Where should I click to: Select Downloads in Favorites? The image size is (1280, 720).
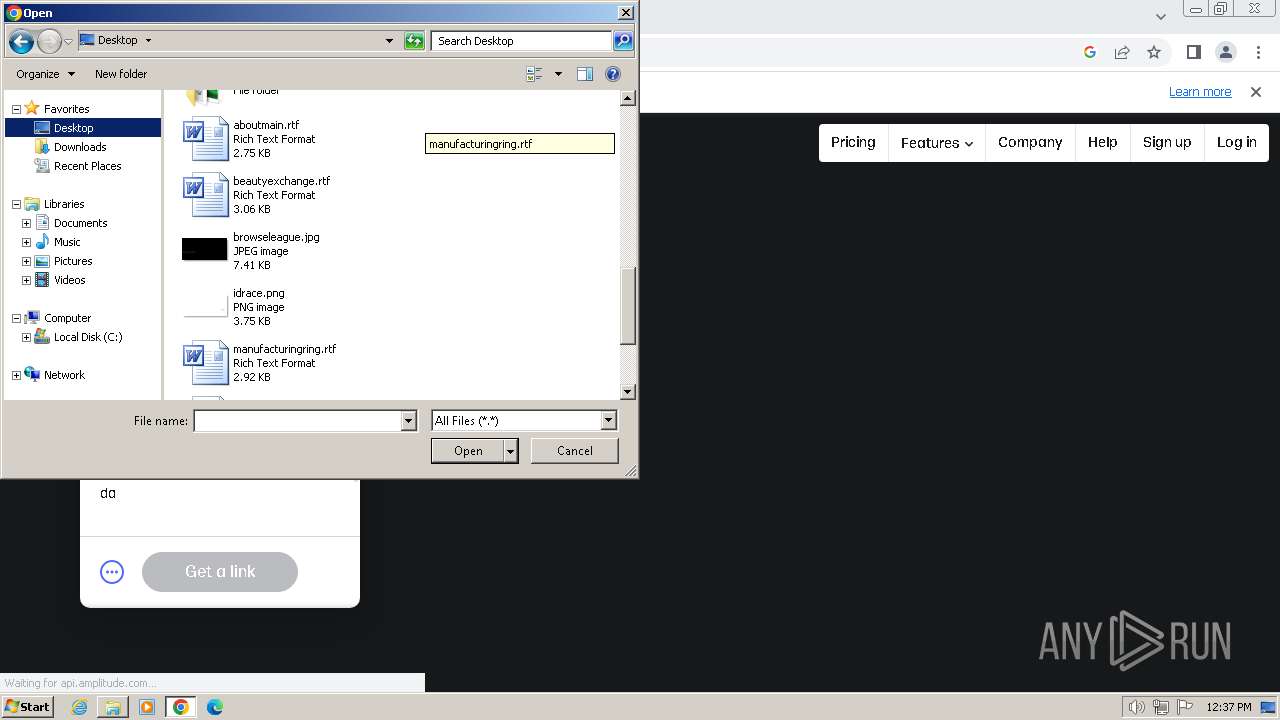click(x=79, y=147)
